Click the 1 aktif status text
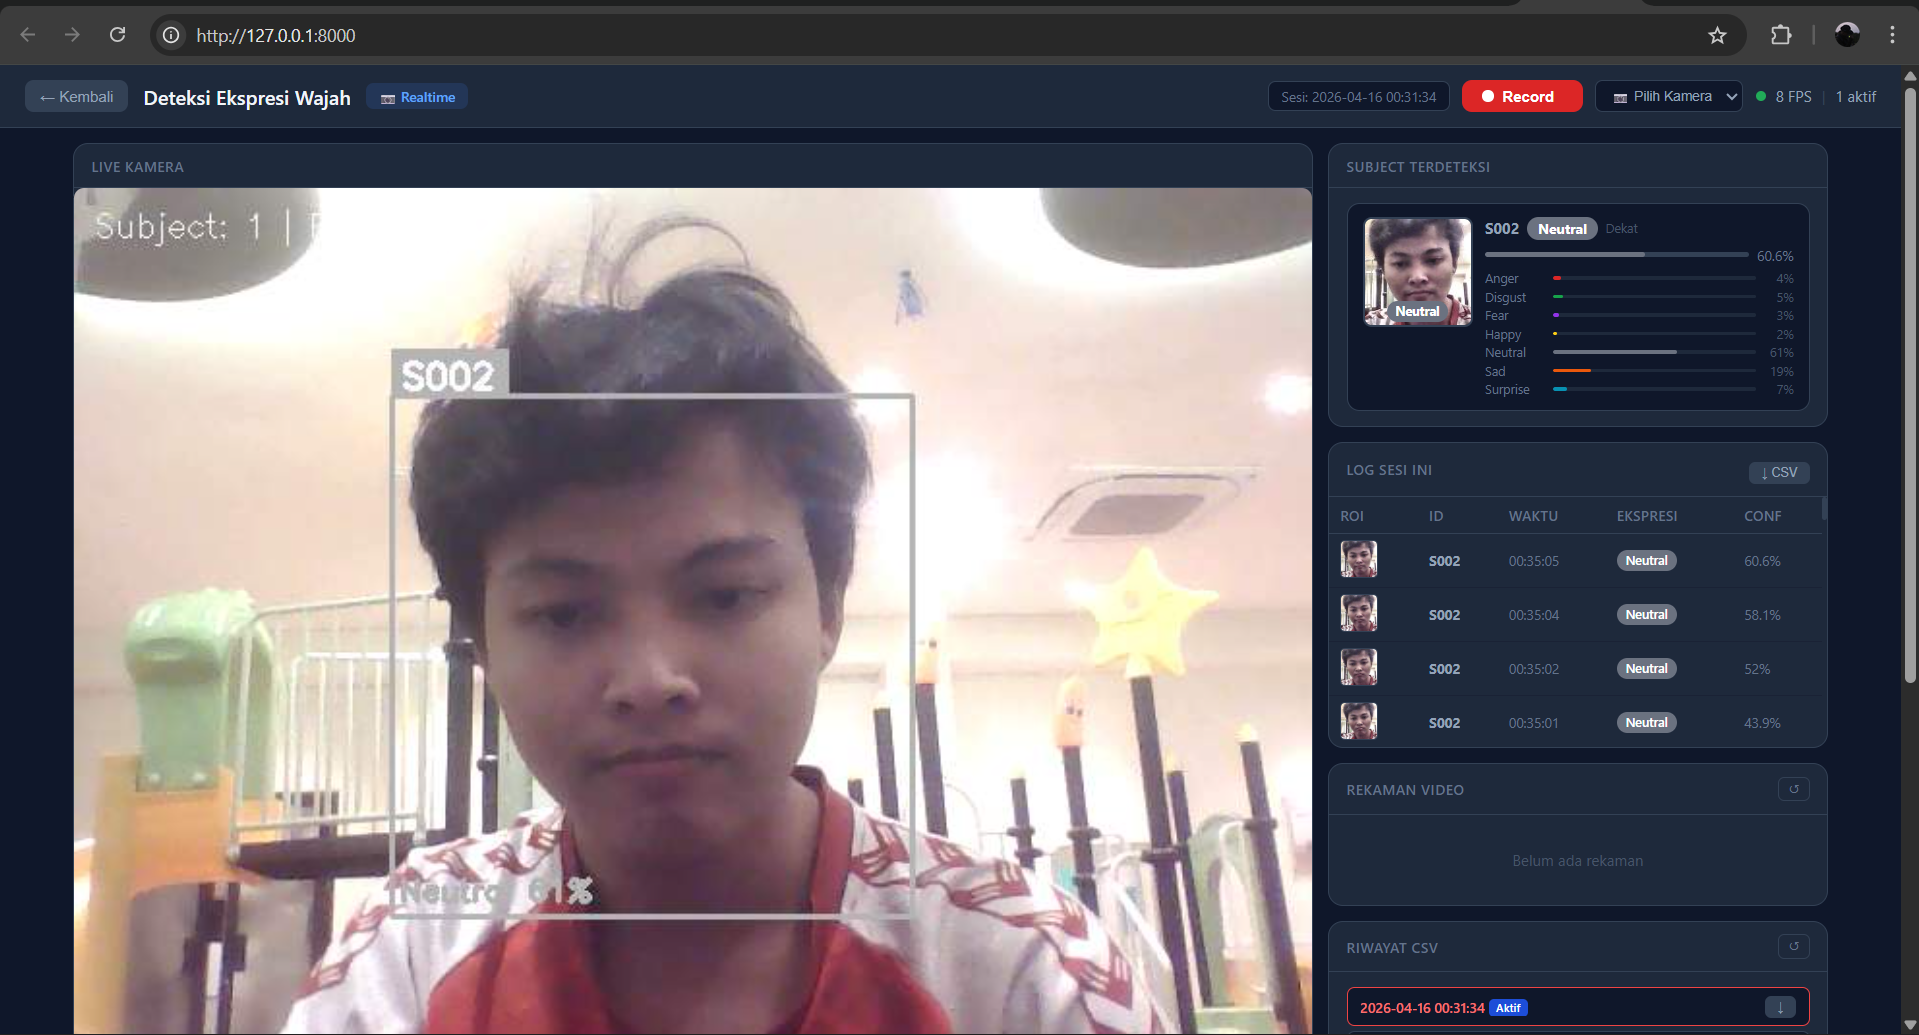Screen dimensions: 1919x1035 pos(1856,97)
